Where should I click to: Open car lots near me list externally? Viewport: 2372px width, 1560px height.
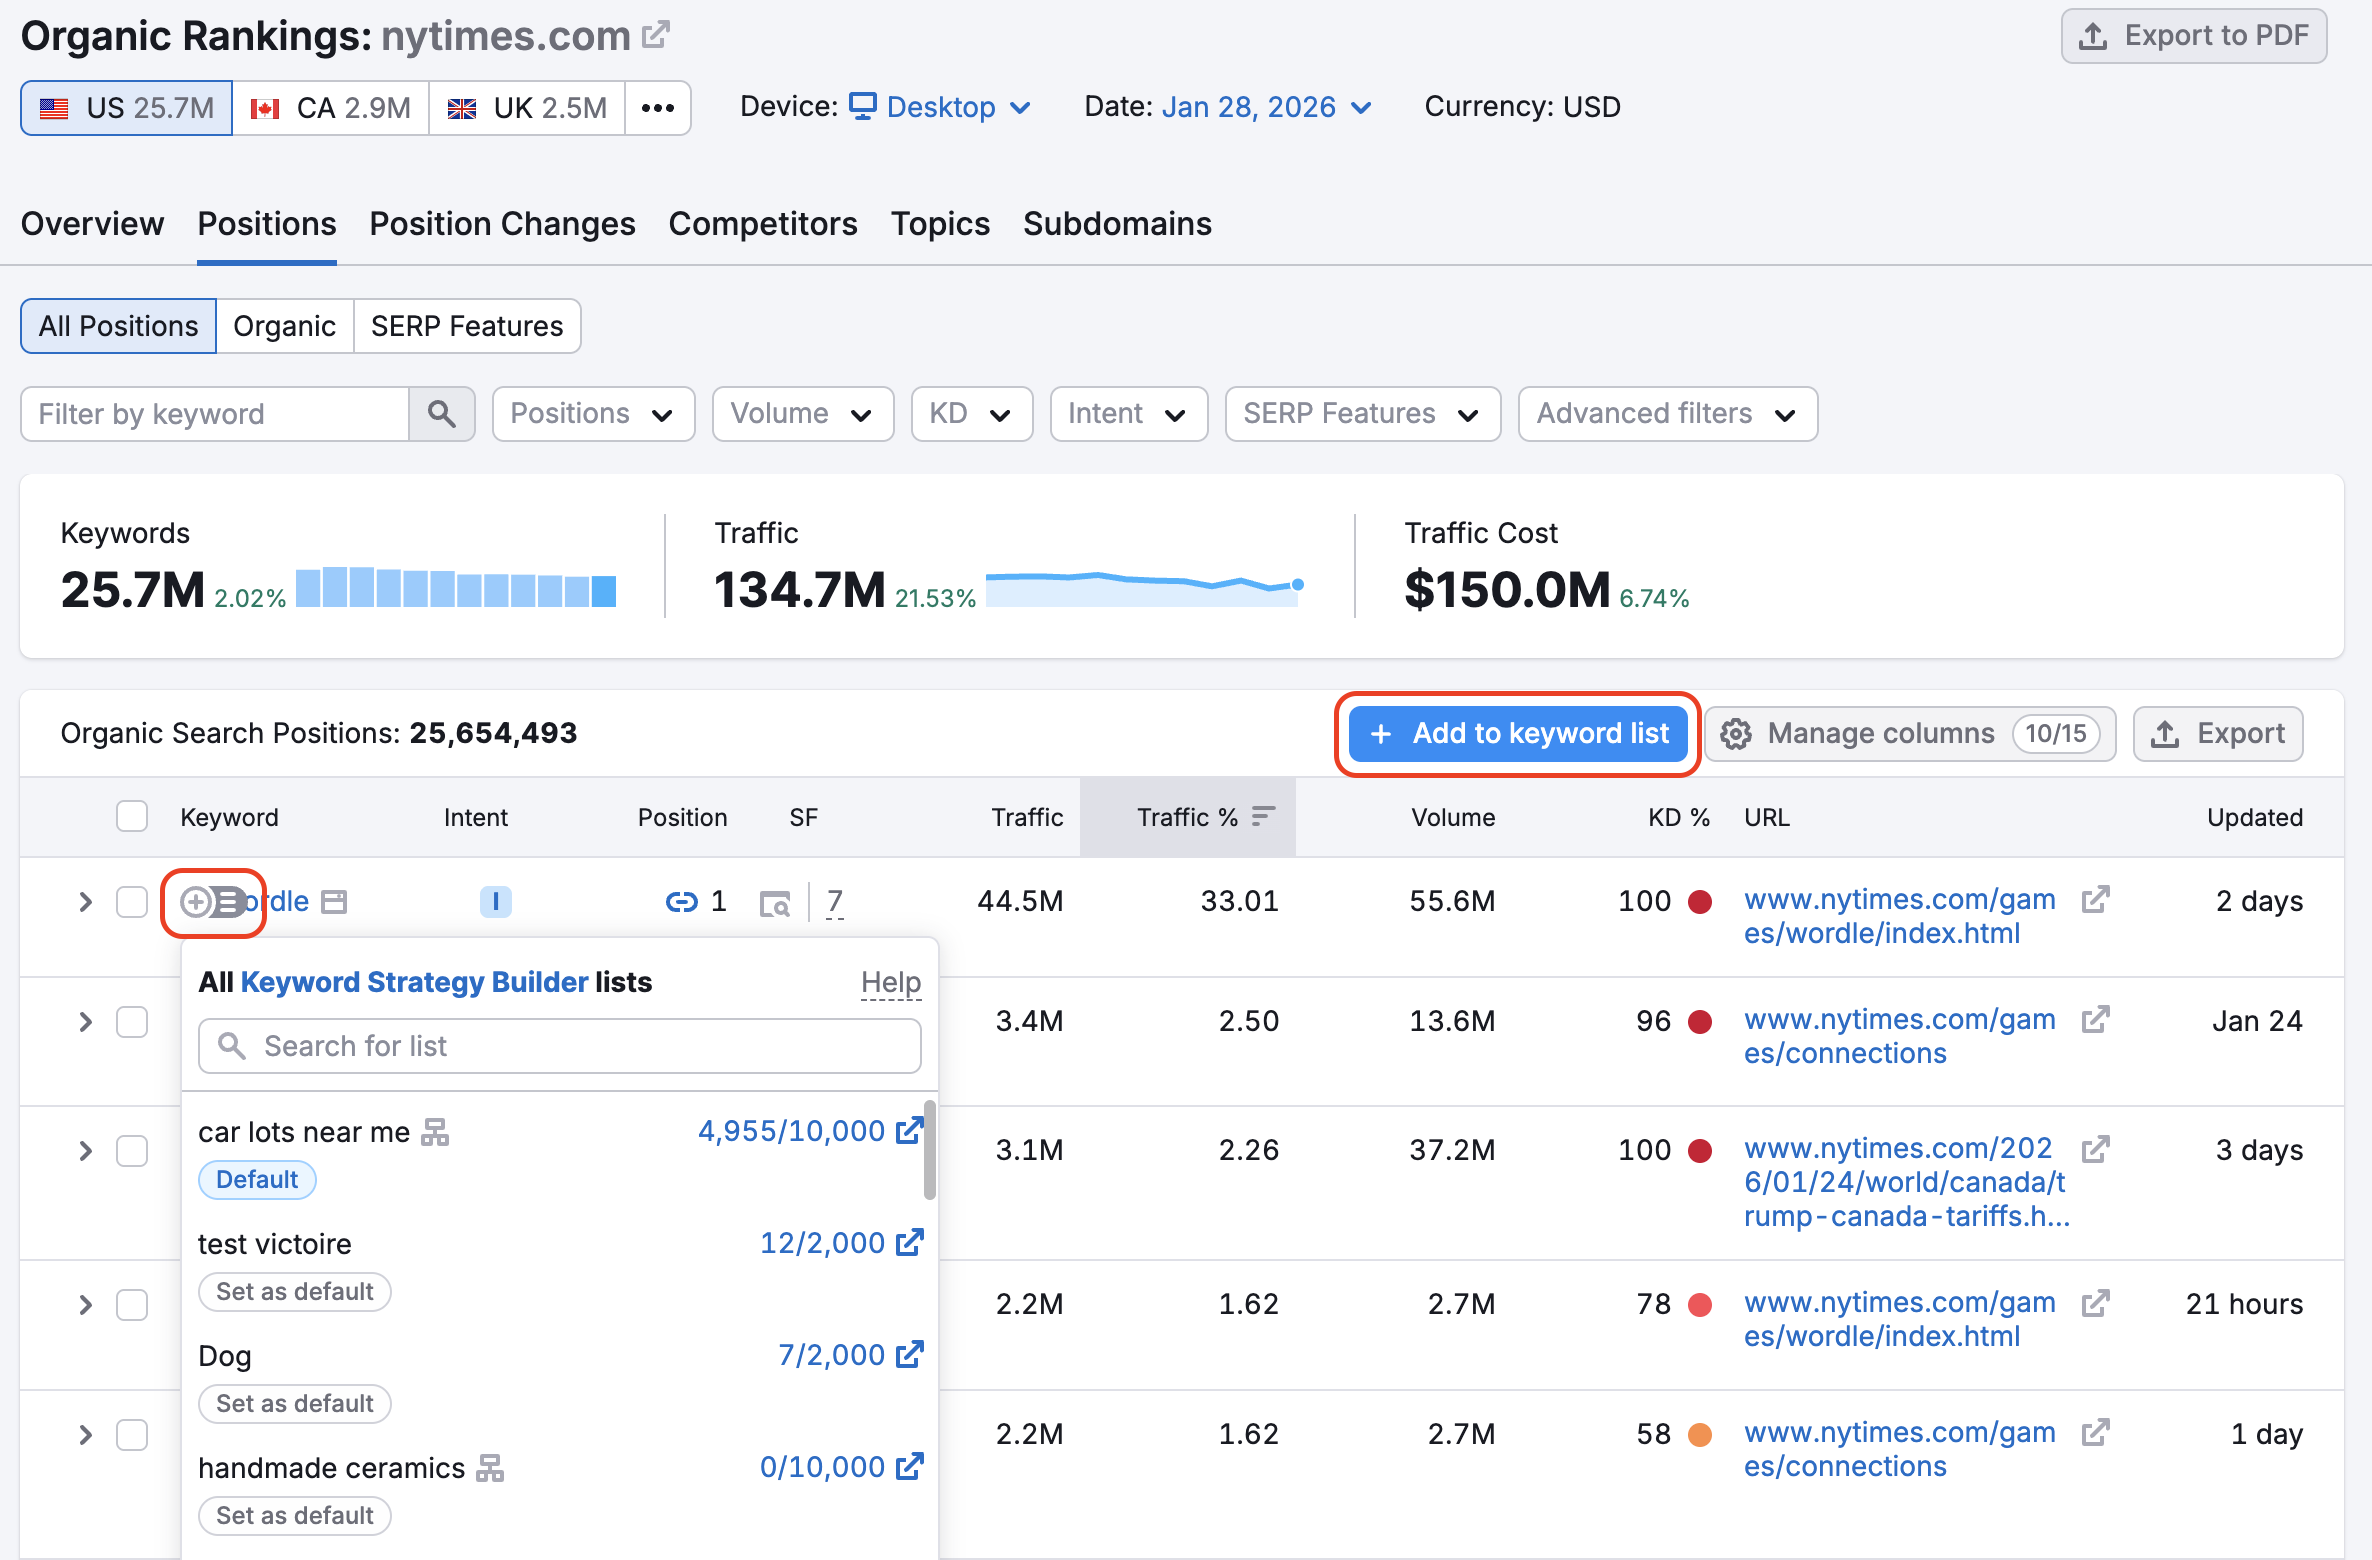click(x=909, y=1131)
